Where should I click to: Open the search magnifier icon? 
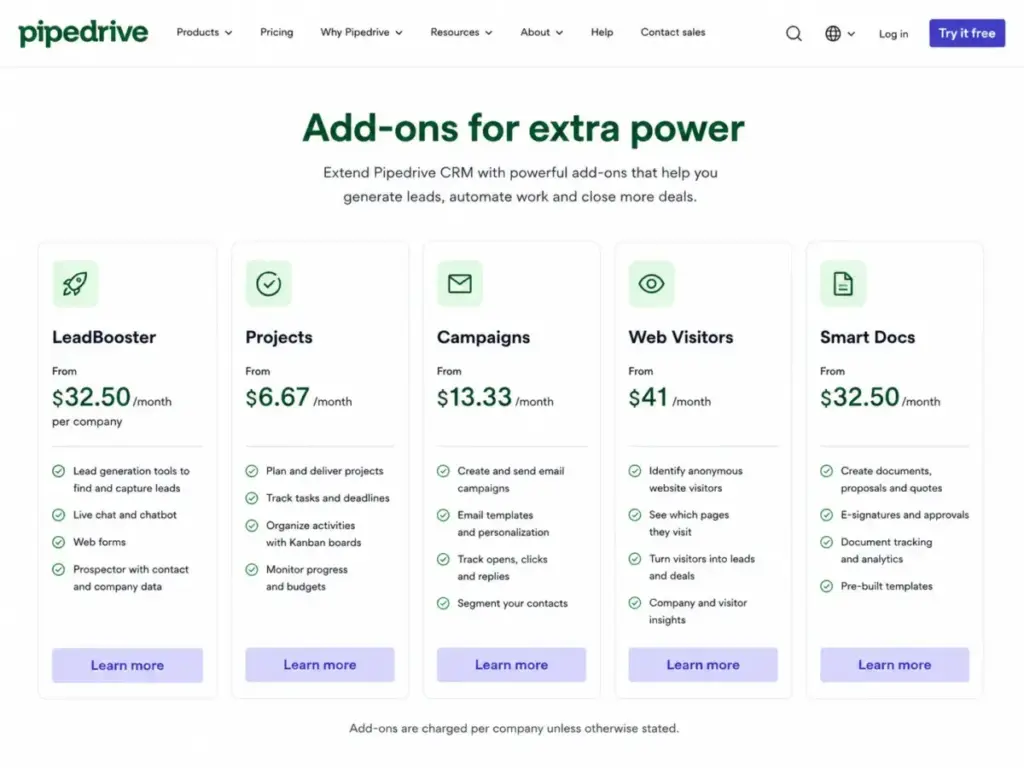pyautogui.click(x=793, y=33)
